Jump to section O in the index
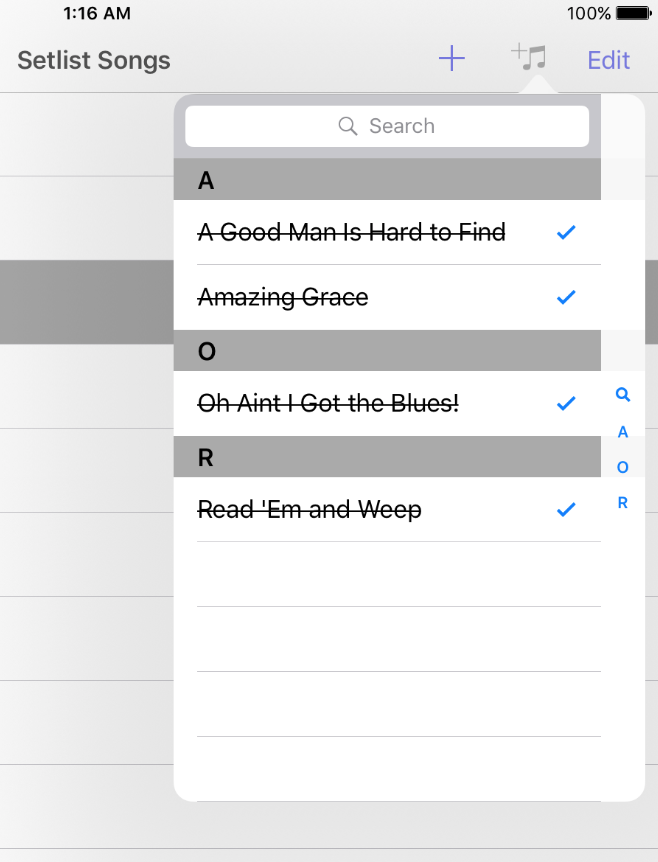This screenshot has width=658, height=862. pos(623,467)
